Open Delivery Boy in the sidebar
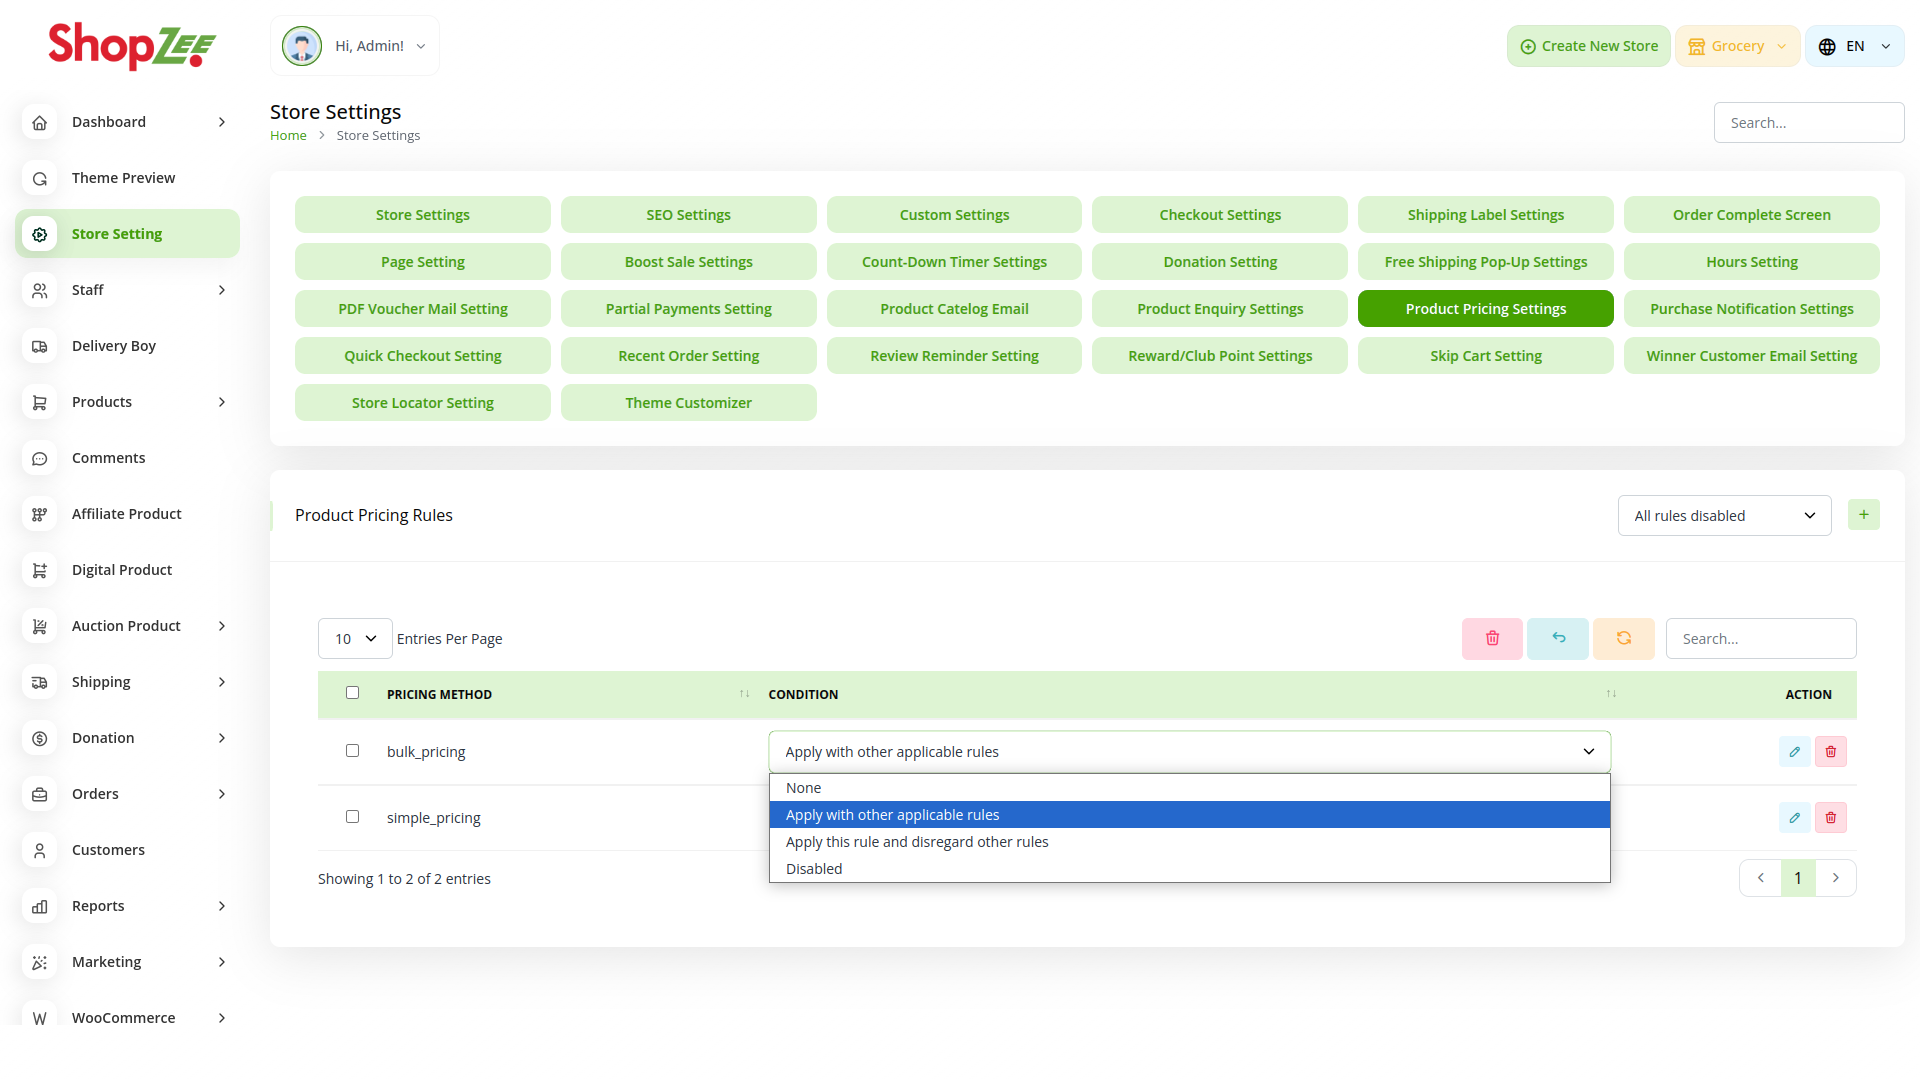 (x=114, y=346)
